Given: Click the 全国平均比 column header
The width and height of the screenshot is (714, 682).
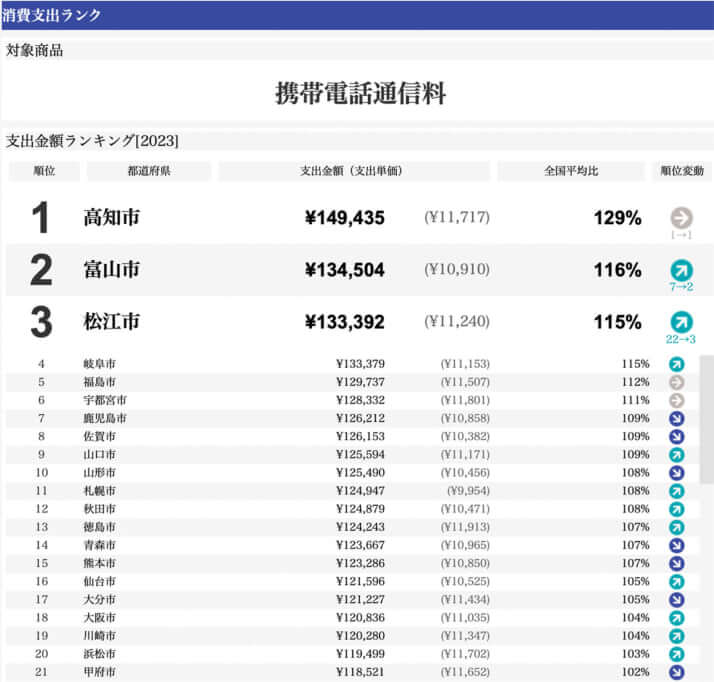Looking at the screenshot, I should [x=571, y=172].
